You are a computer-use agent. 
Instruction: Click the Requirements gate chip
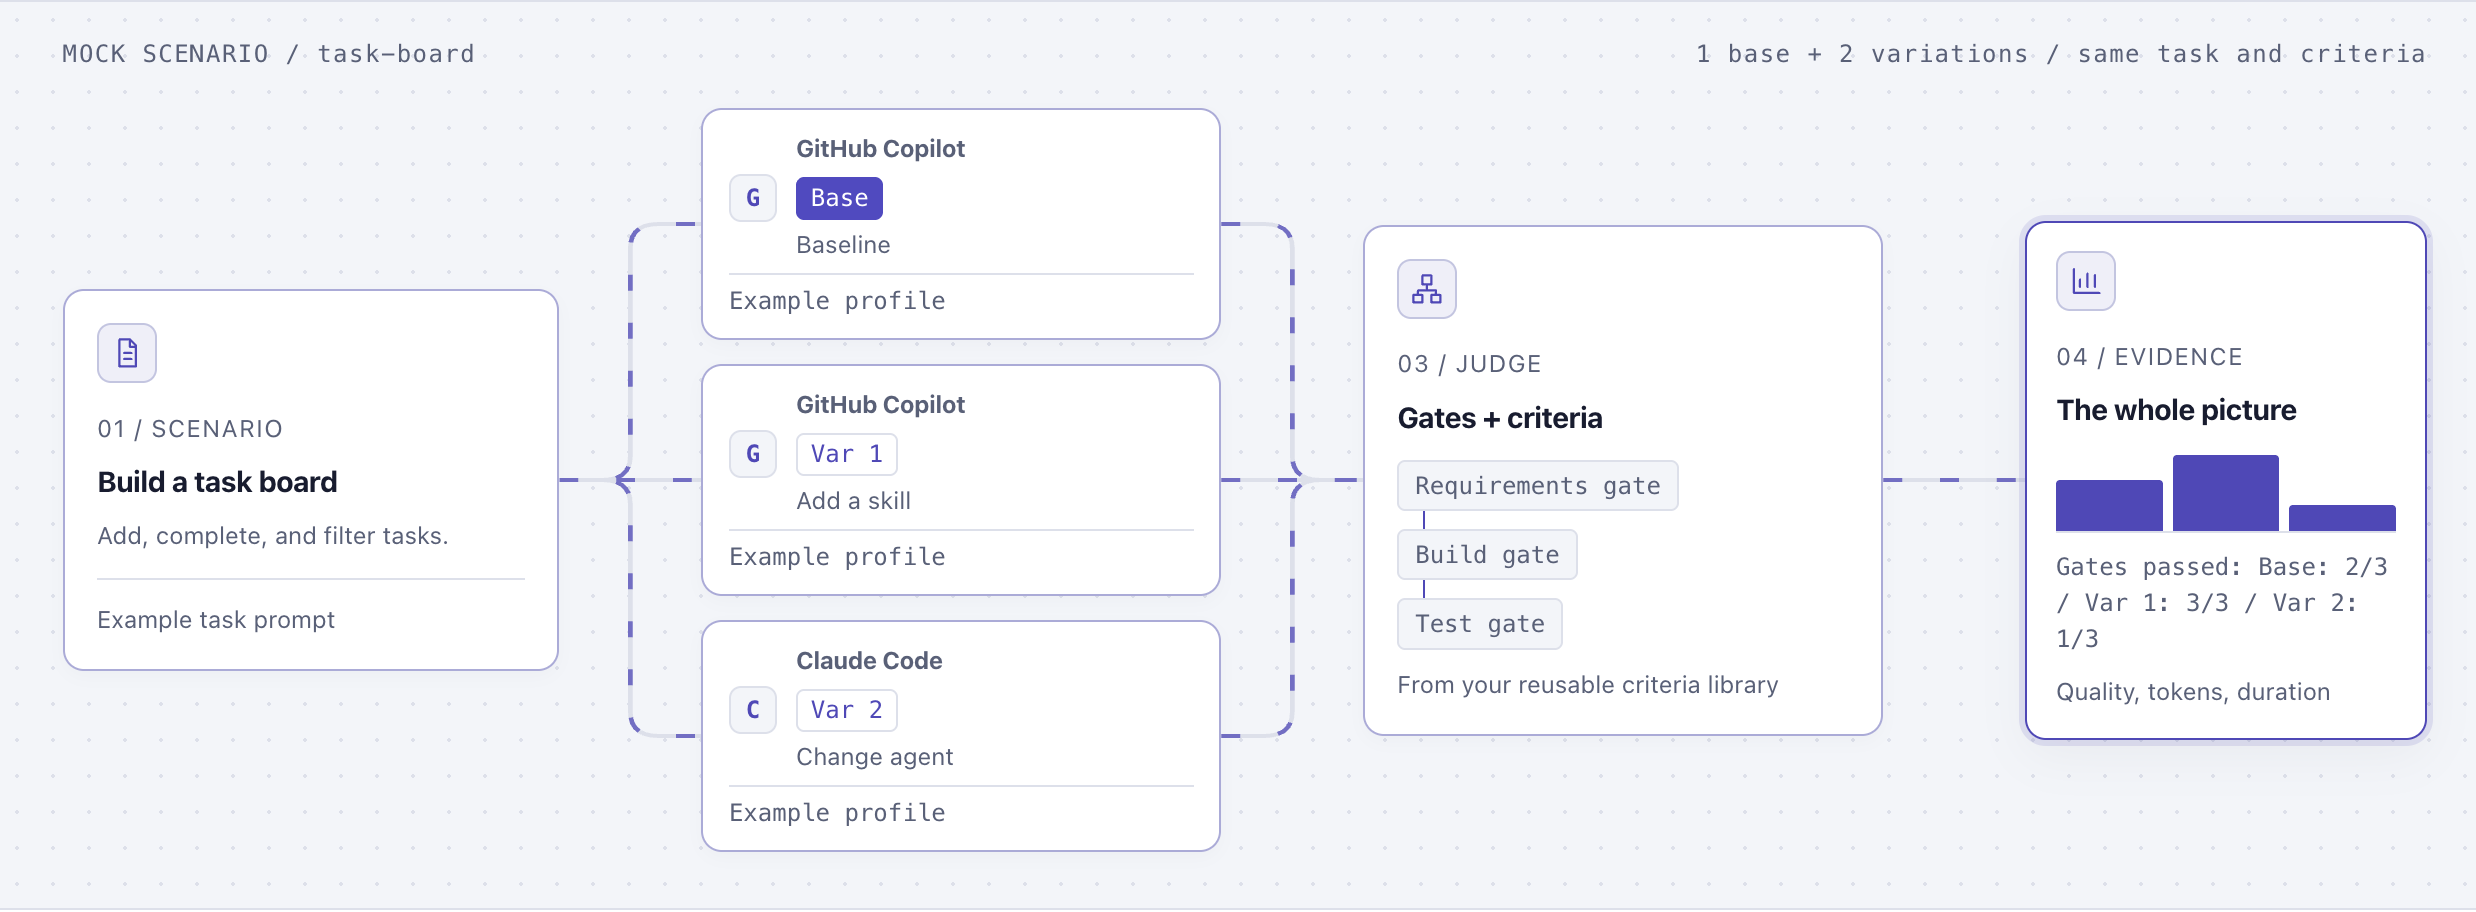(x=1538, y=486)
